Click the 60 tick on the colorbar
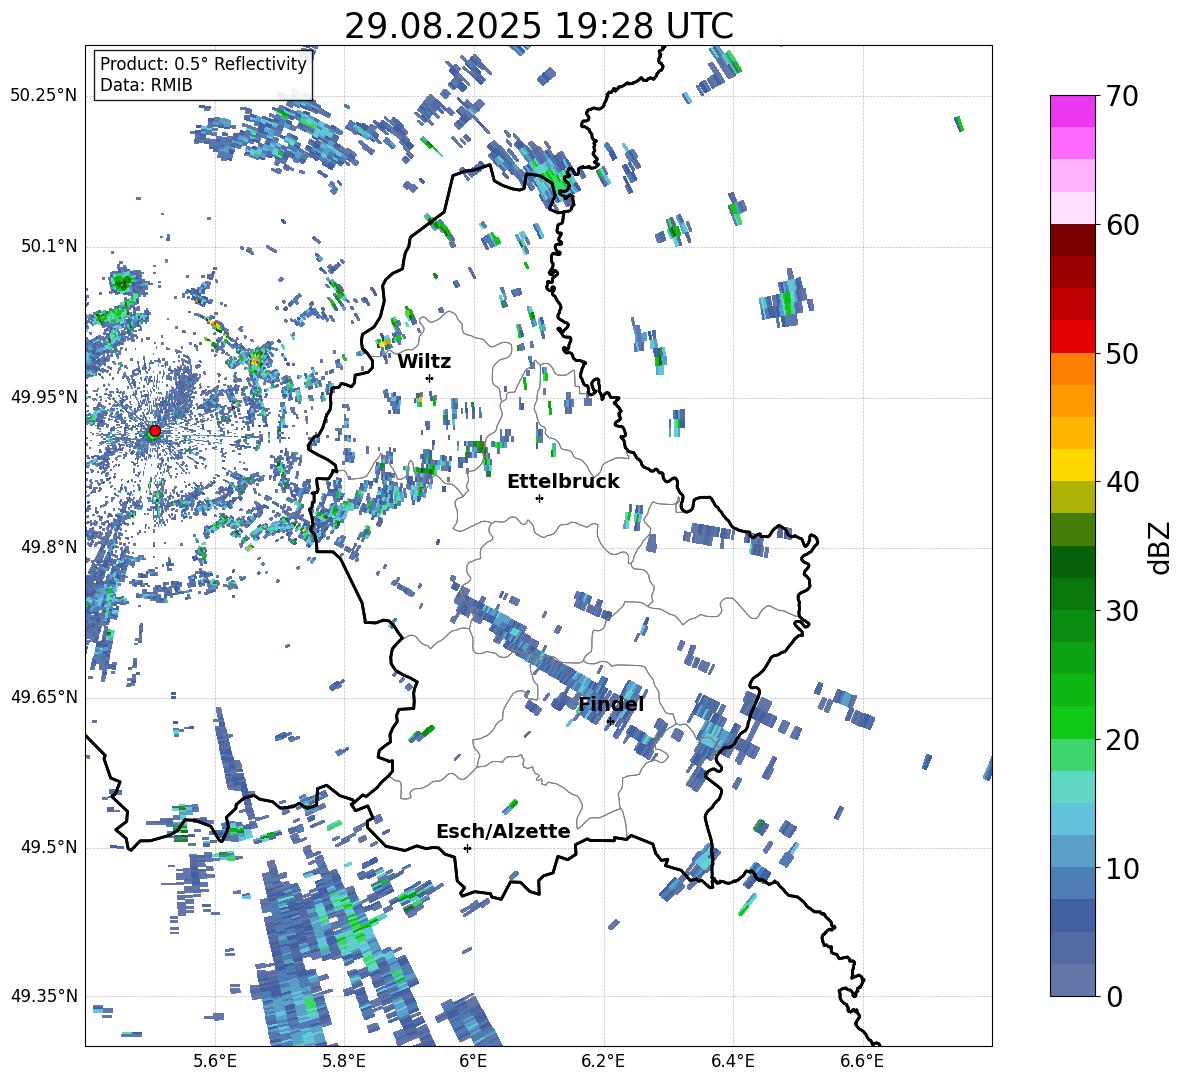1184x1081 pixels. pos(1122,225)
